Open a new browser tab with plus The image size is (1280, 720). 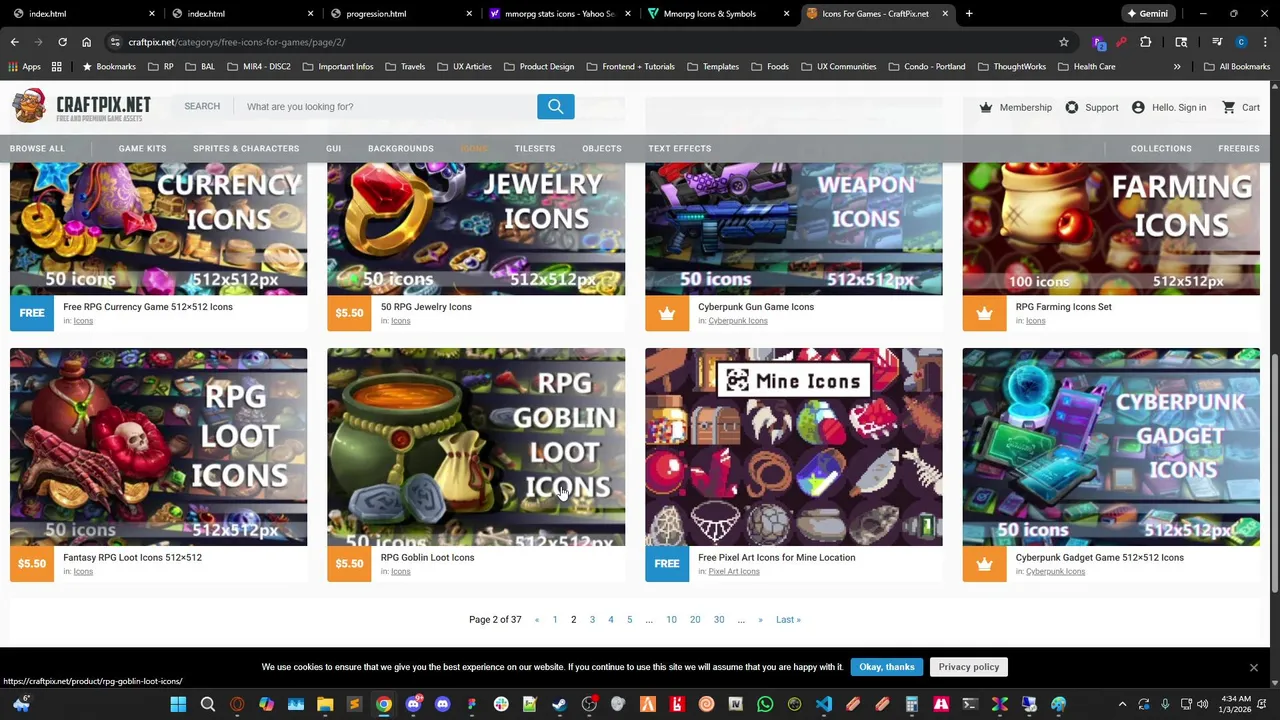click(x=969, y=14)
